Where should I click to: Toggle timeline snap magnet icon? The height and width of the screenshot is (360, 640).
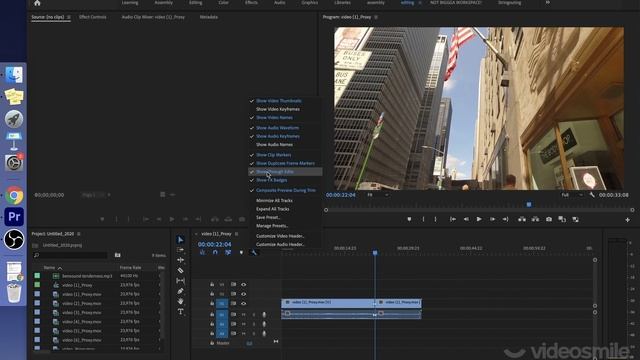coord(215,253)
